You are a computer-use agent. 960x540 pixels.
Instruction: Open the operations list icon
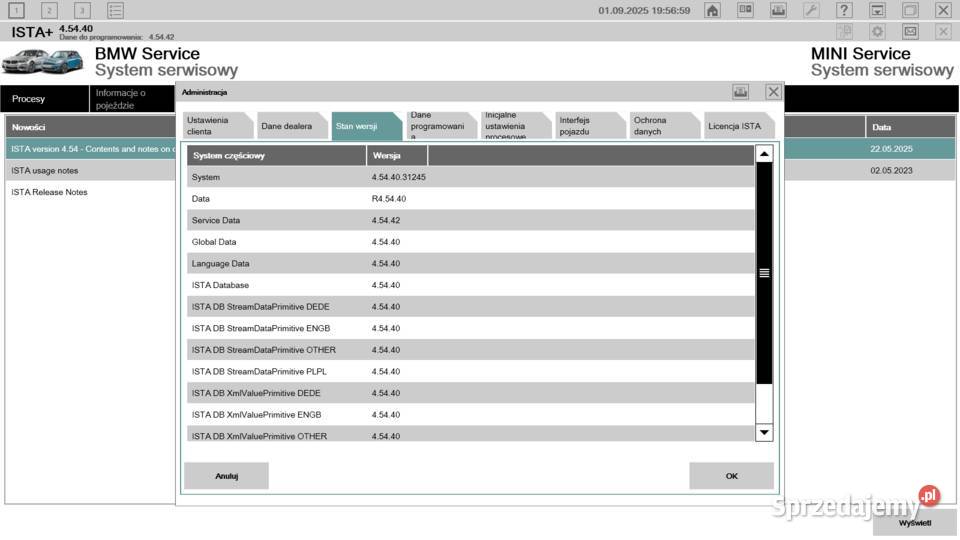[x=115, y=10]
